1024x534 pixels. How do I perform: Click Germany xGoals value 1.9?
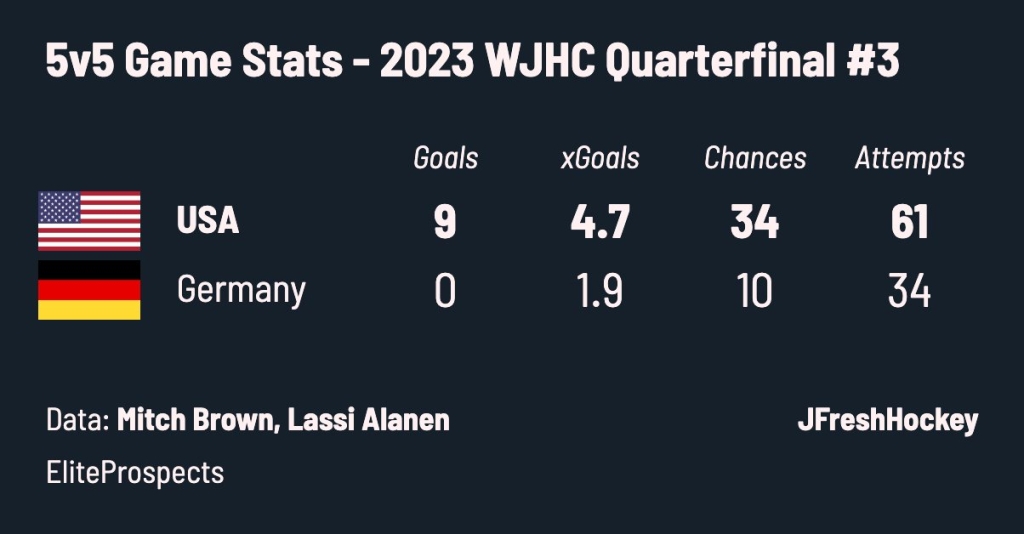(600, 291)
